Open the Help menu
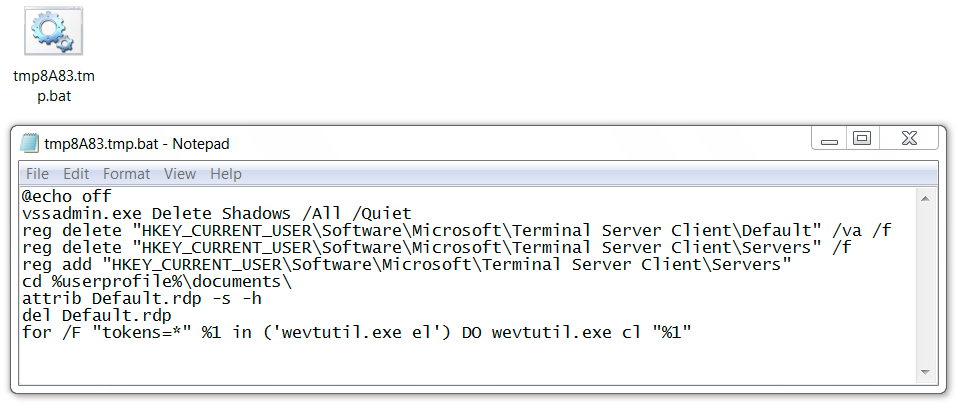The height and width of the screenshot is (404, 957). 226,174
